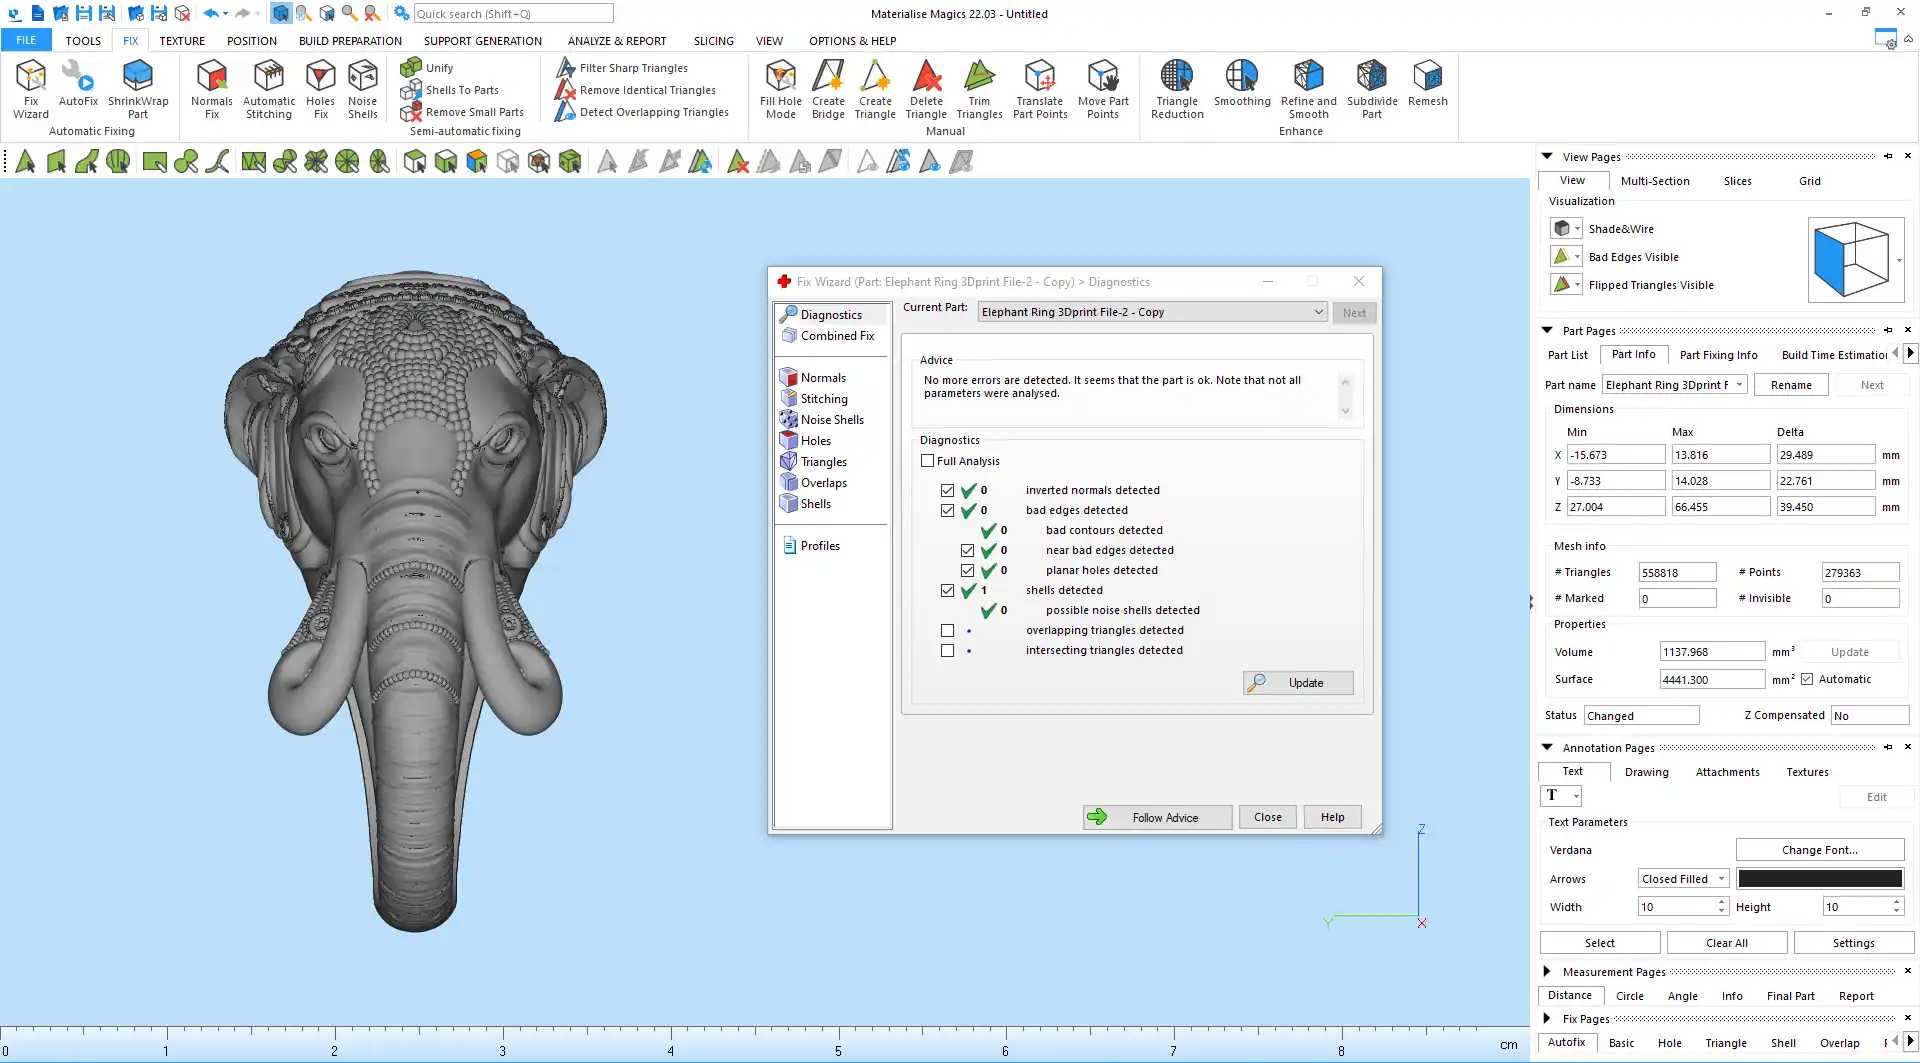
Task: Open the Trim Triangles tool
Action: (979, 89)
